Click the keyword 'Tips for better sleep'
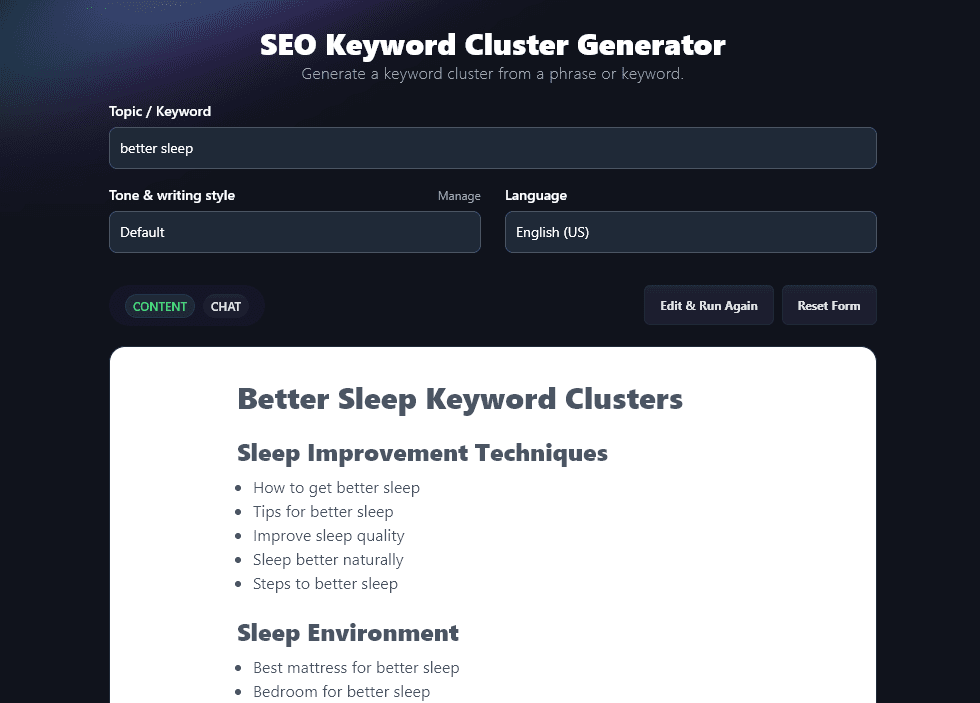Viewport: 980px width, 703px height. pos(323,512)
